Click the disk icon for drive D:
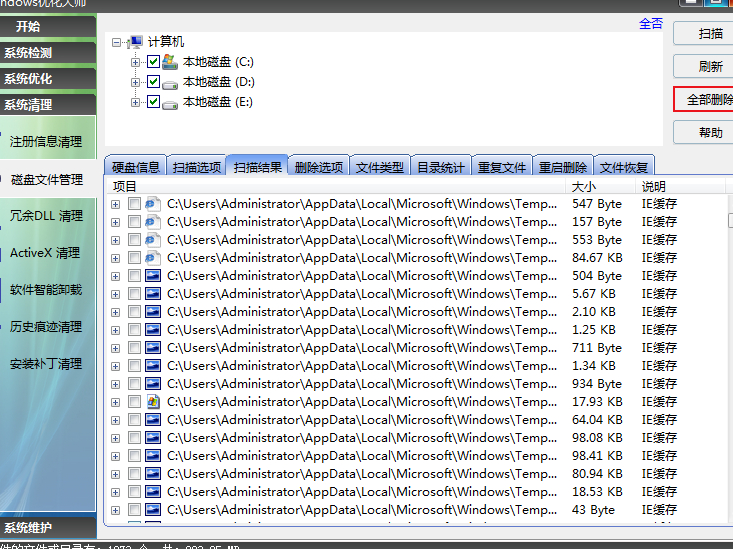 (170, 84)
